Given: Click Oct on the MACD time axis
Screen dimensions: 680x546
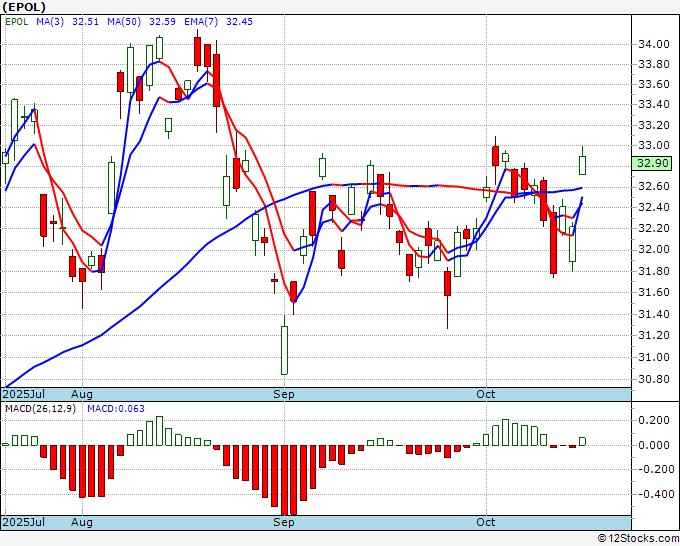Looking at the screenshot, I should (486, 522).
